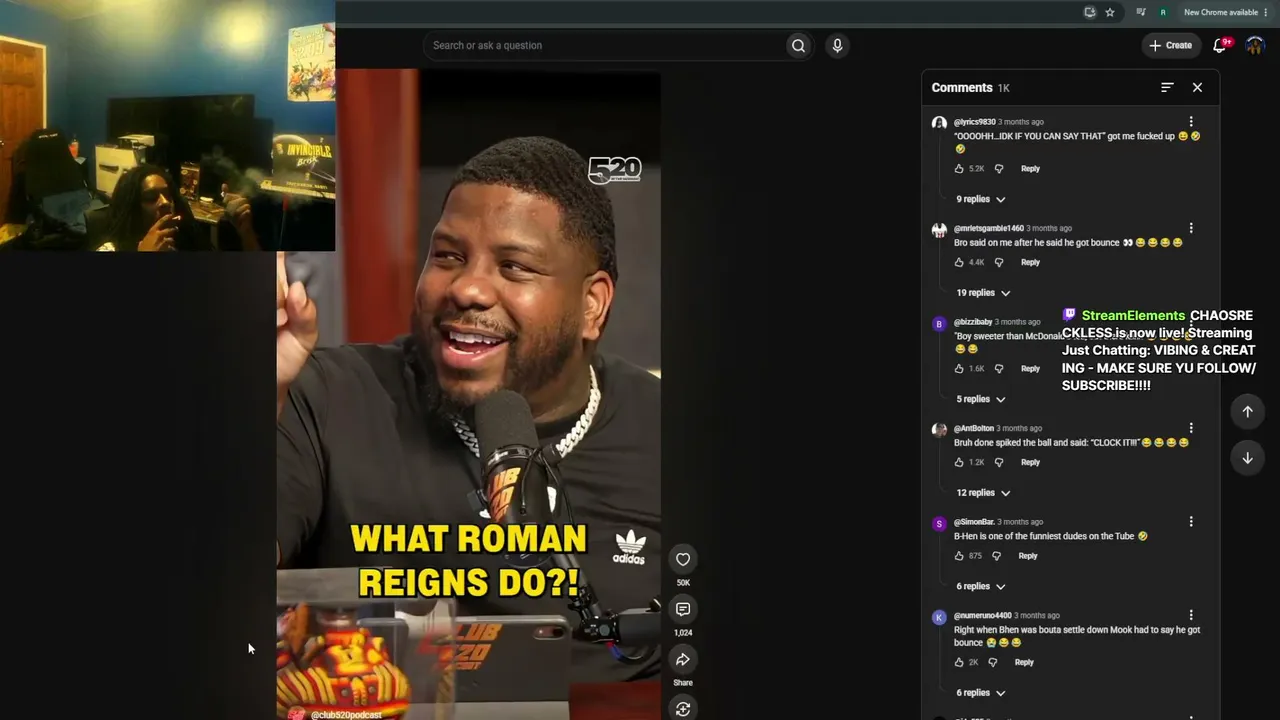Focus the 'Search or ask a question' field
This screenshot has width=1280, height=720.
click(x=605, y=45)
